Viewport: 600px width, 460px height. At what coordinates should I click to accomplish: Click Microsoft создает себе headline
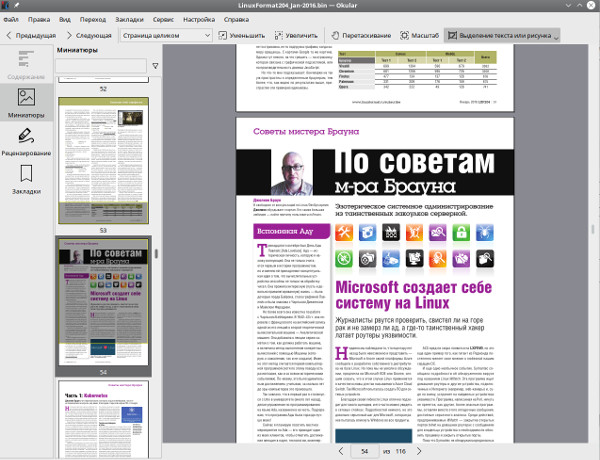pos(413,295)
